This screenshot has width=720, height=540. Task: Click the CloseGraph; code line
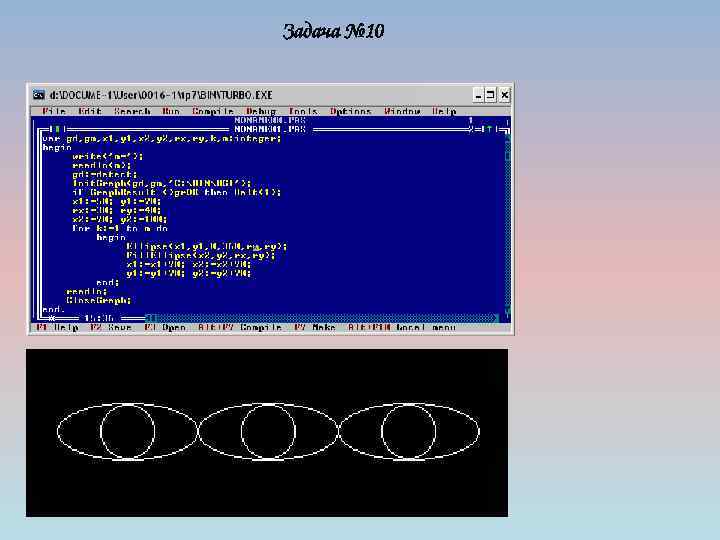tap(99, 300)
